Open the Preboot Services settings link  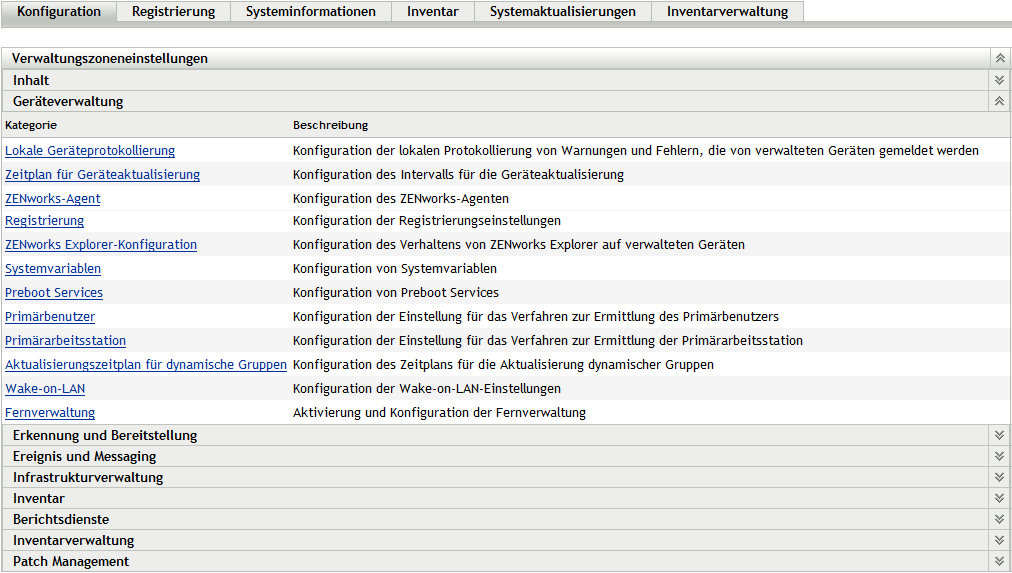coord(54,293)
